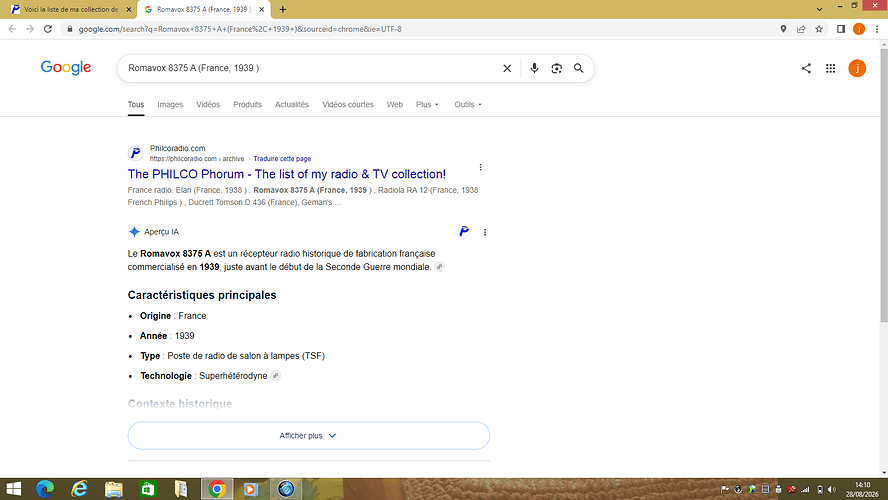Open the Store app in taskbar
888x500 pixels.
(x=148, y=489)
